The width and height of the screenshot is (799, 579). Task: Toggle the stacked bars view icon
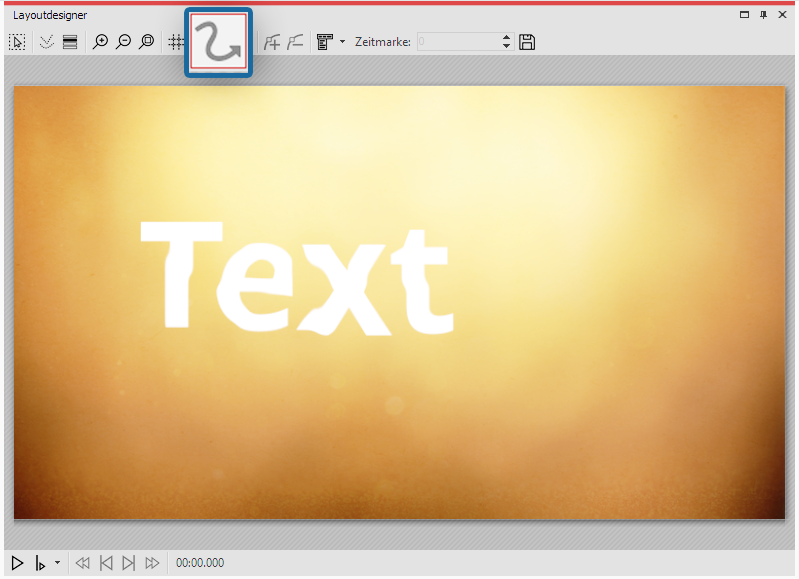[x=70, y=42]
